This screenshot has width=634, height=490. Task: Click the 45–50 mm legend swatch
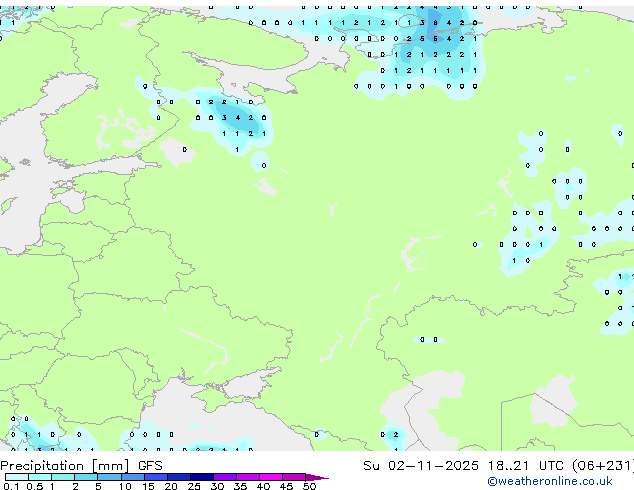click(x=294, y=477)
